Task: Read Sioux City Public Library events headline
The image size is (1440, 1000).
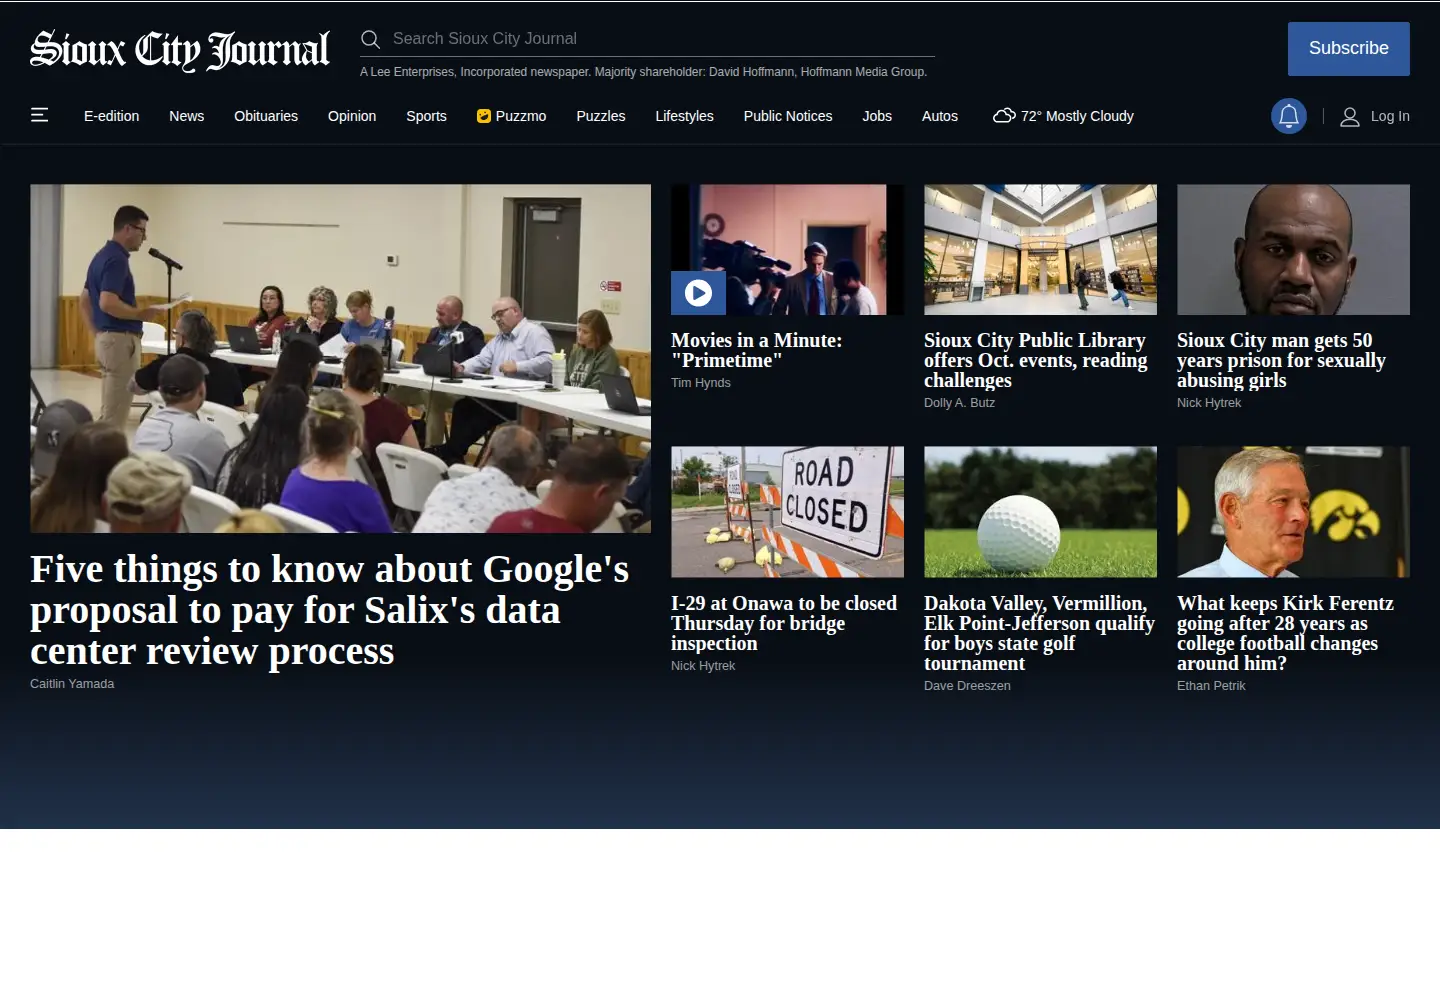Action: 1036,360
